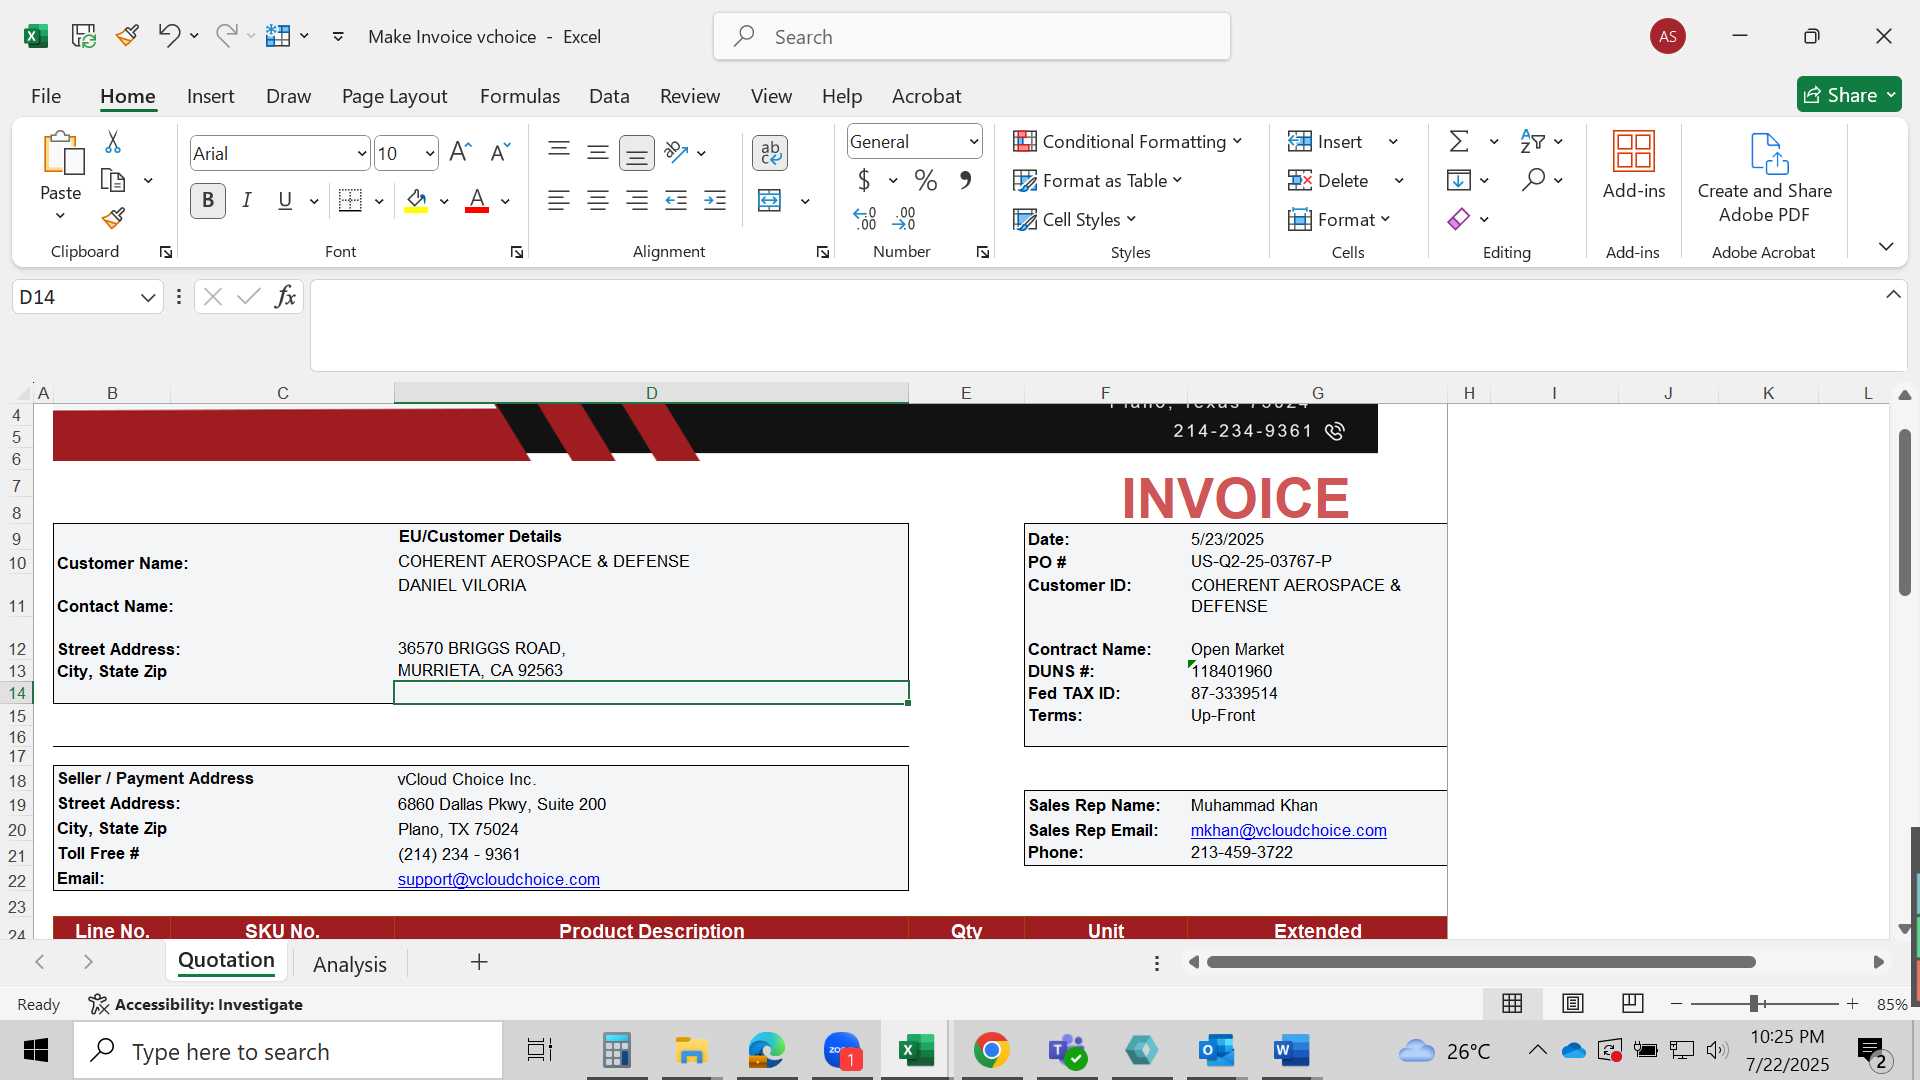Viewport: 1920px width, 1080px height.
Task: Click the Decrease Indent icon
Action: tap(676, 201)
